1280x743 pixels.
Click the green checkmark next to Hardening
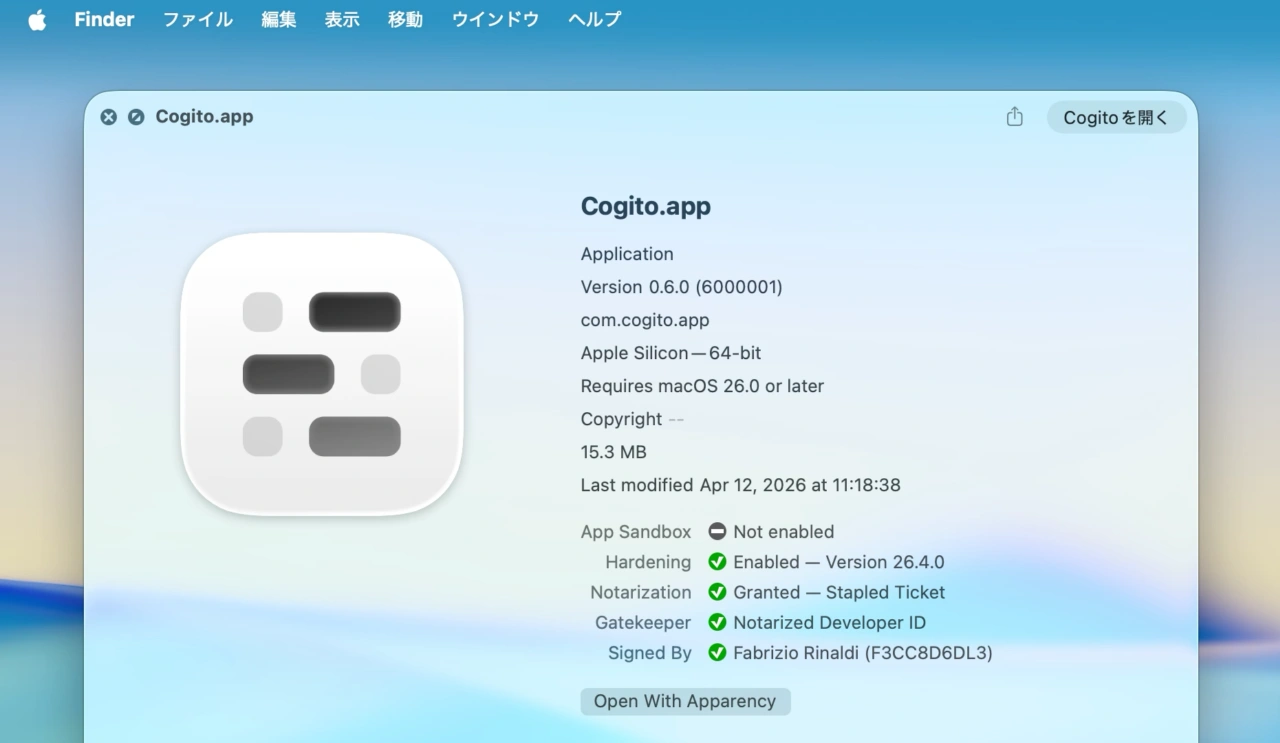coord(717,562)
